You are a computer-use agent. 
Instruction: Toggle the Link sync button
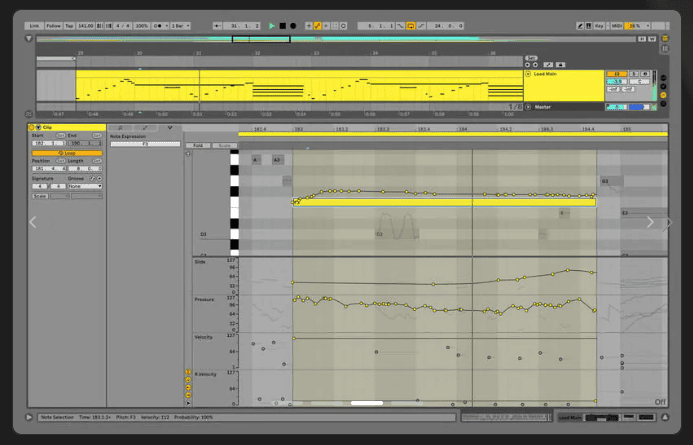pyautogui.click(x=34, y=26)
